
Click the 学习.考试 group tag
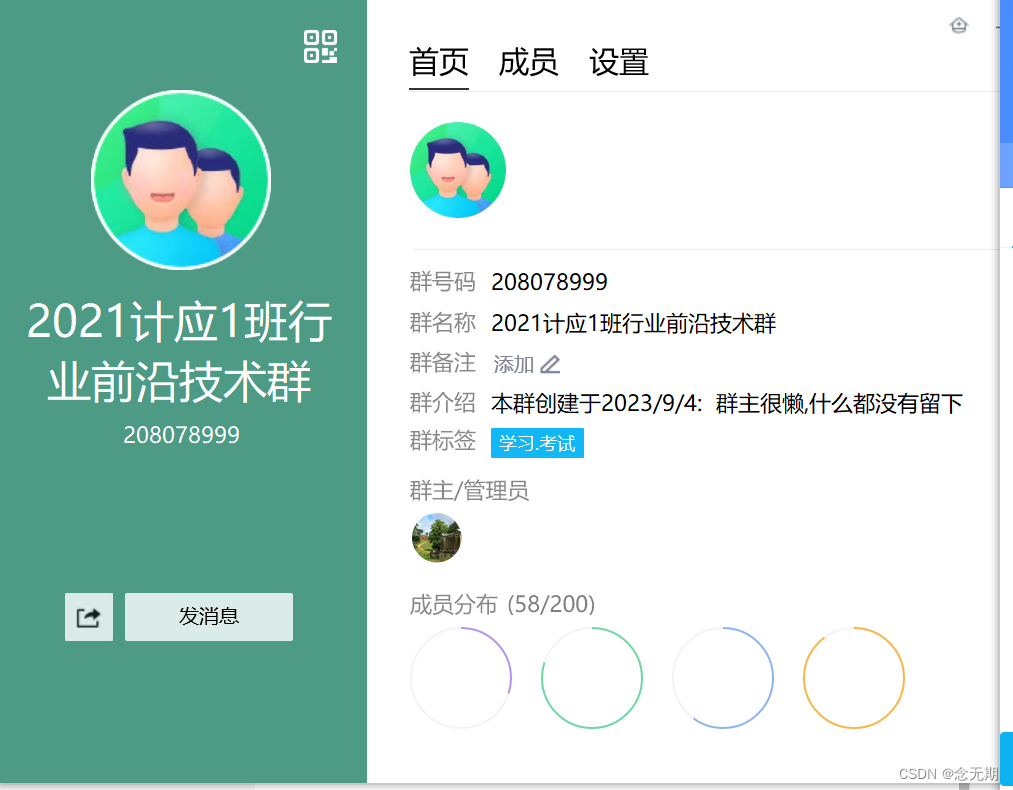tap(538, 443)
